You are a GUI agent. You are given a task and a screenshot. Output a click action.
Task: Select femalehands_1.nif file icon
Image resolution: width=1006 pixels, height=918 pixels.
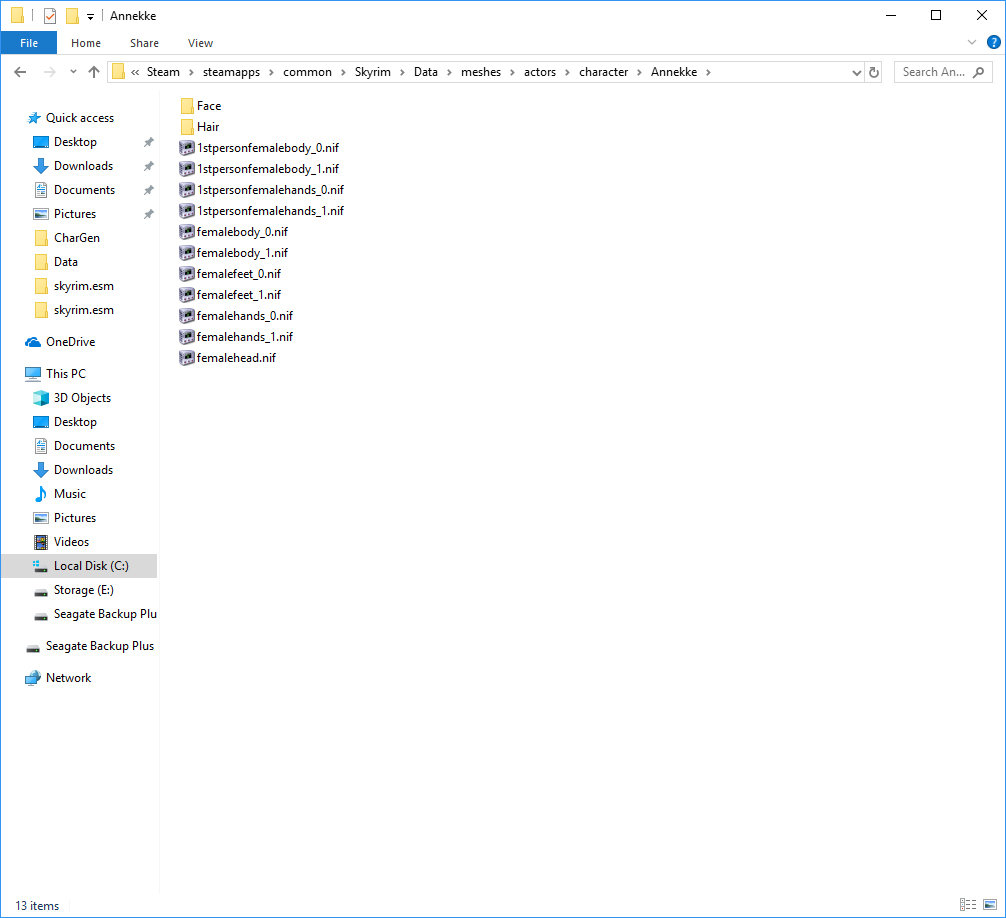coord(187,337)
